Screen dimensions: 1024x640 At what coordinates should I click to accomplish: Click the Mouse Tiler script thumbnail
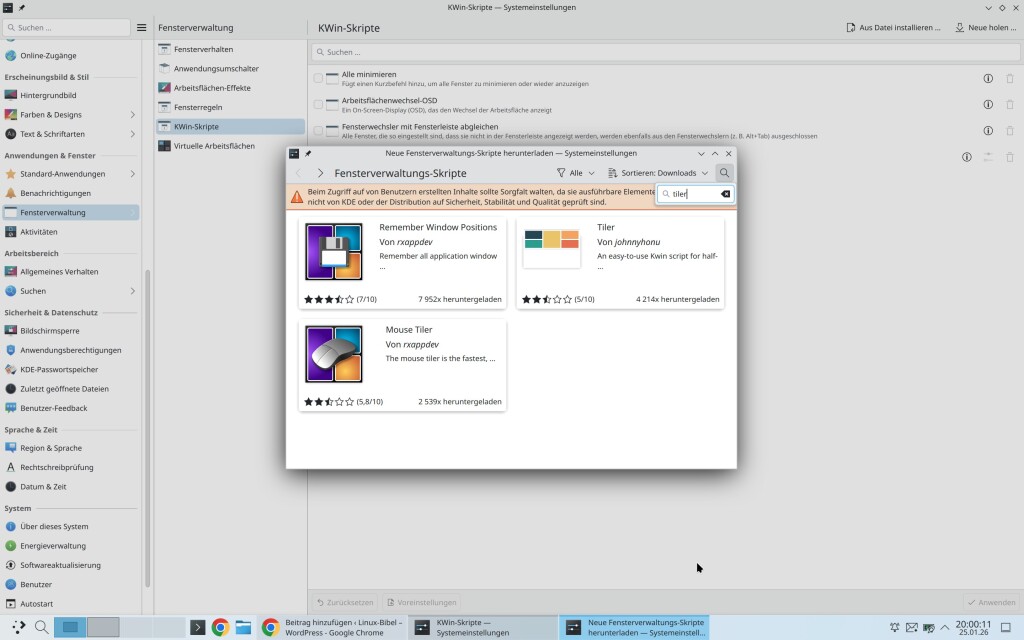tap(334, 354)
